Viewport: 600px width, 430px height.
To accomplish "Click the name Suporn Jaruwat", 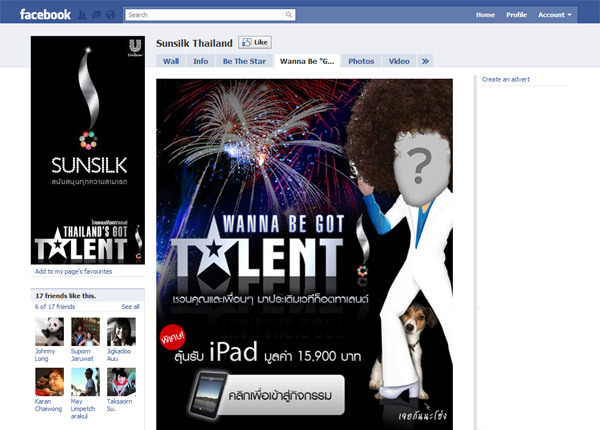I will [82, 355].
